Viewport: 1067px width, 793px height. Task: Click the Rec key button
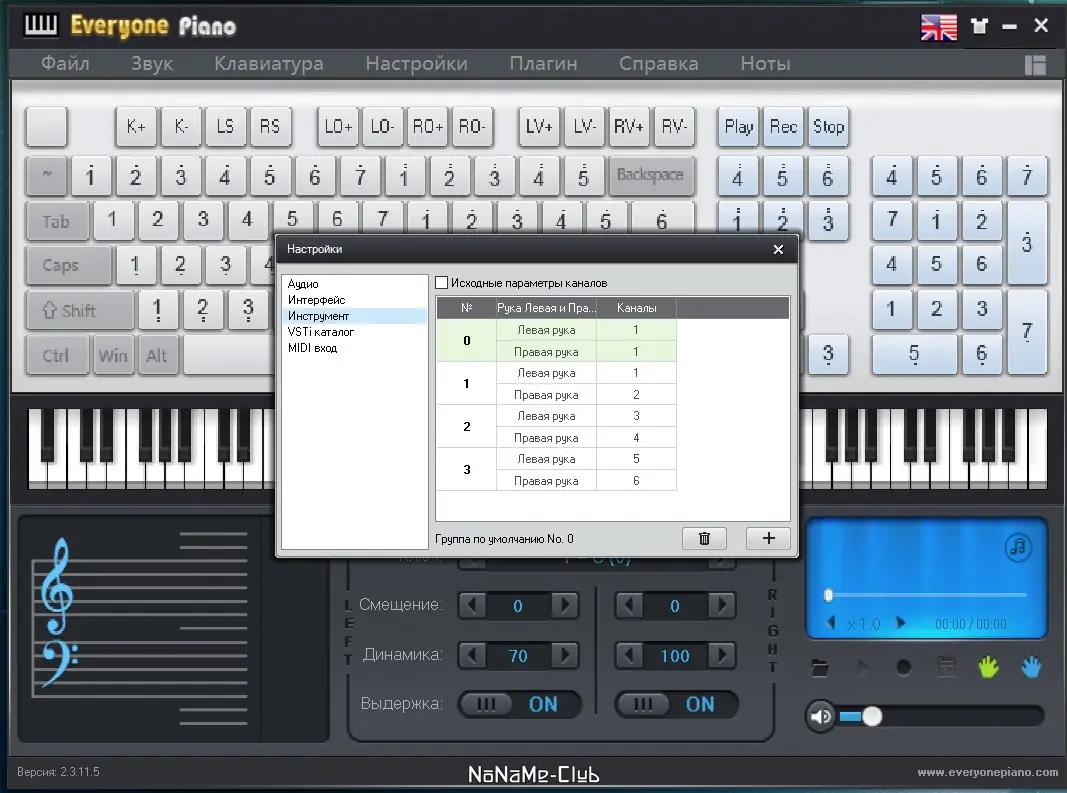[x=783, y=127]
